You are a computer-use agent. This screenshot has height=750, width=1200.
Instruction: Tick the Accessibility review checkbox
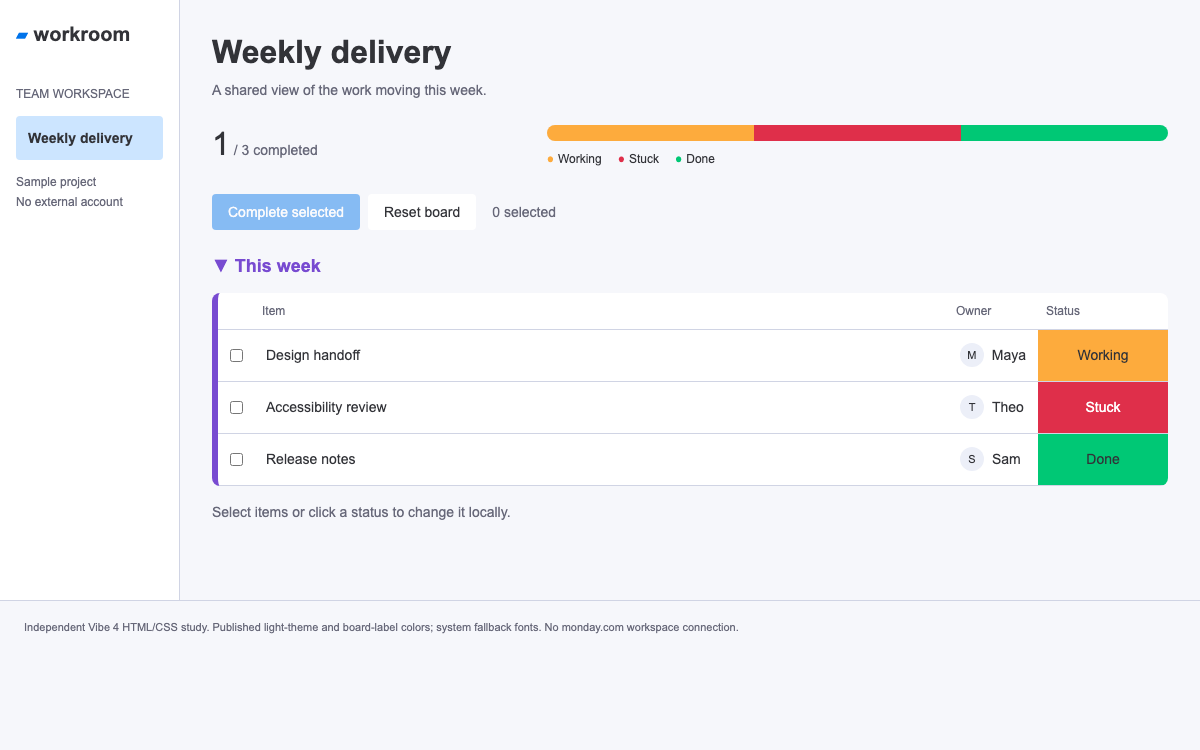pyautogui.click(x=237, y=407)
